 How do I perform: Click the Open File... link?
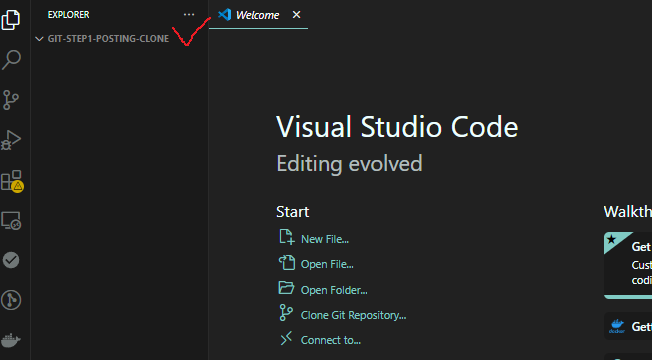tap(327, 264)
